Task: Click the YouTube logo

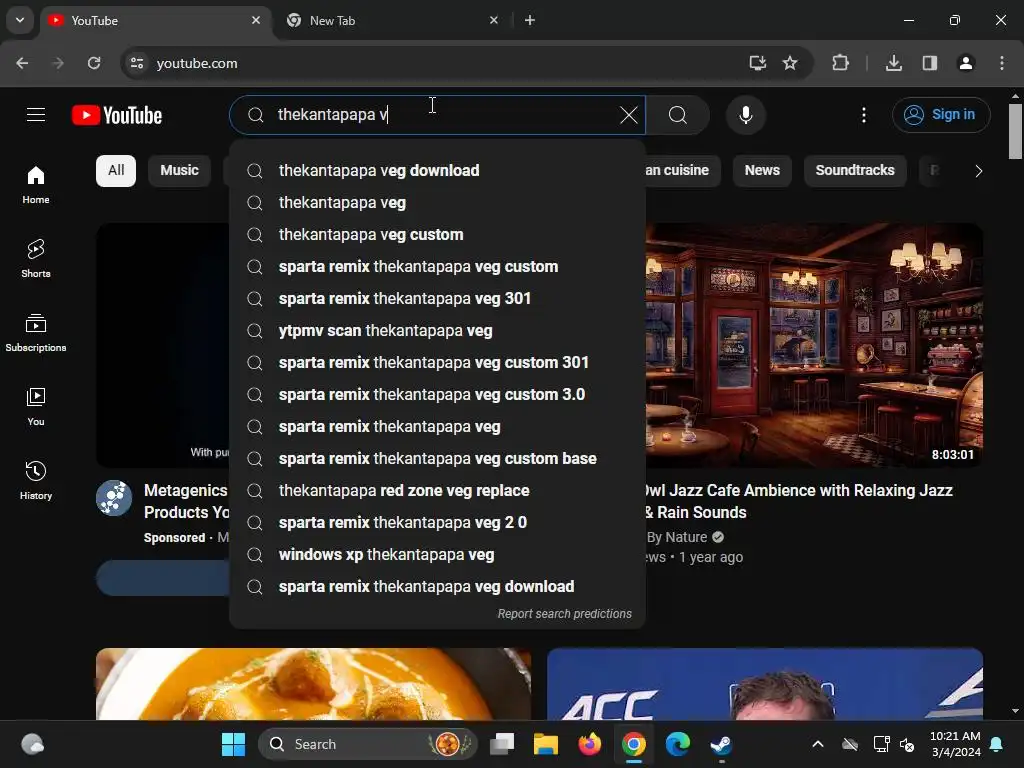Action: tap(117, 115)
